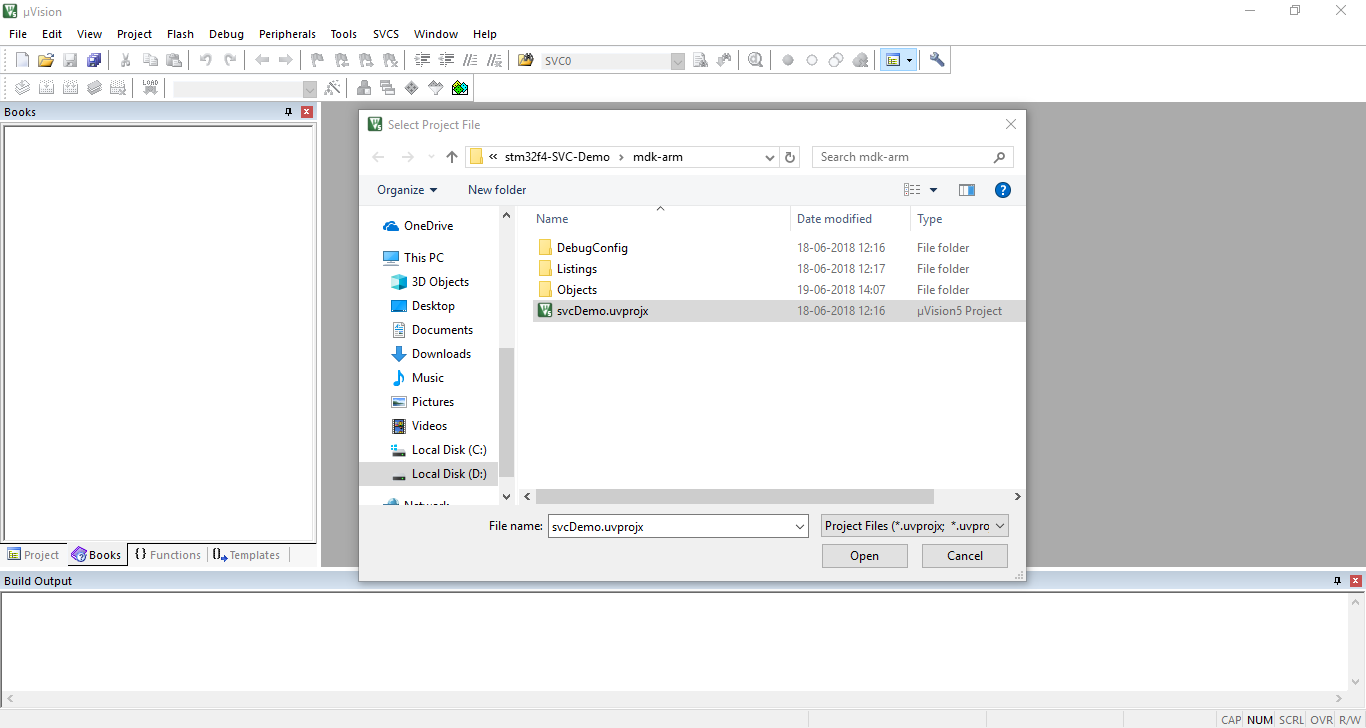The width and height of the screenshot is (1366, 728).
Task: Click the Translate file build icon
Action: 22,88
